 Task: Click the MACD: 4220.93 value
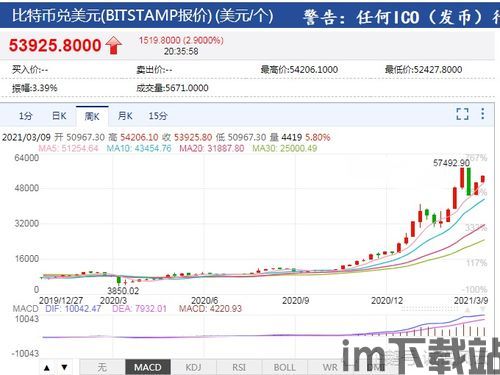point(210,308)
